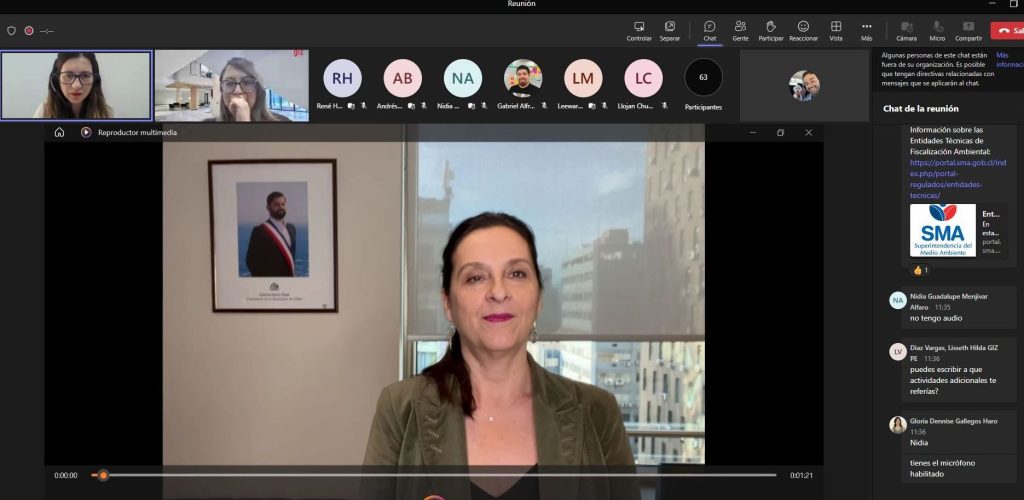The image size is (1024, 500).
Task: Click the thumbs up reaction on SMA message
Action: (x=918, y=270)
